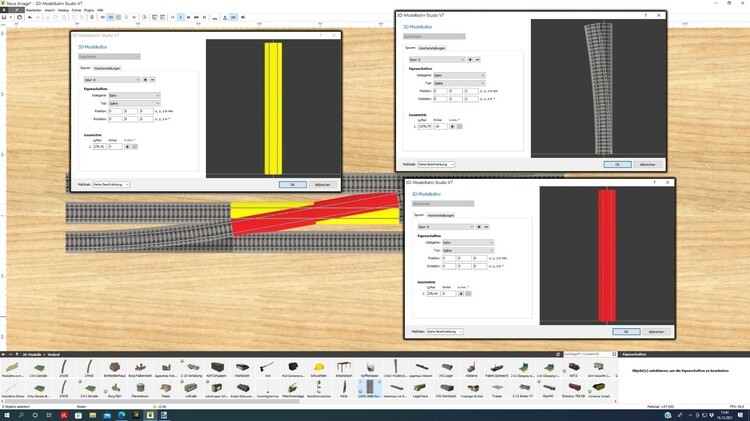Open the Mail app from the taskbar
The image size is (750, 421).
107,415
